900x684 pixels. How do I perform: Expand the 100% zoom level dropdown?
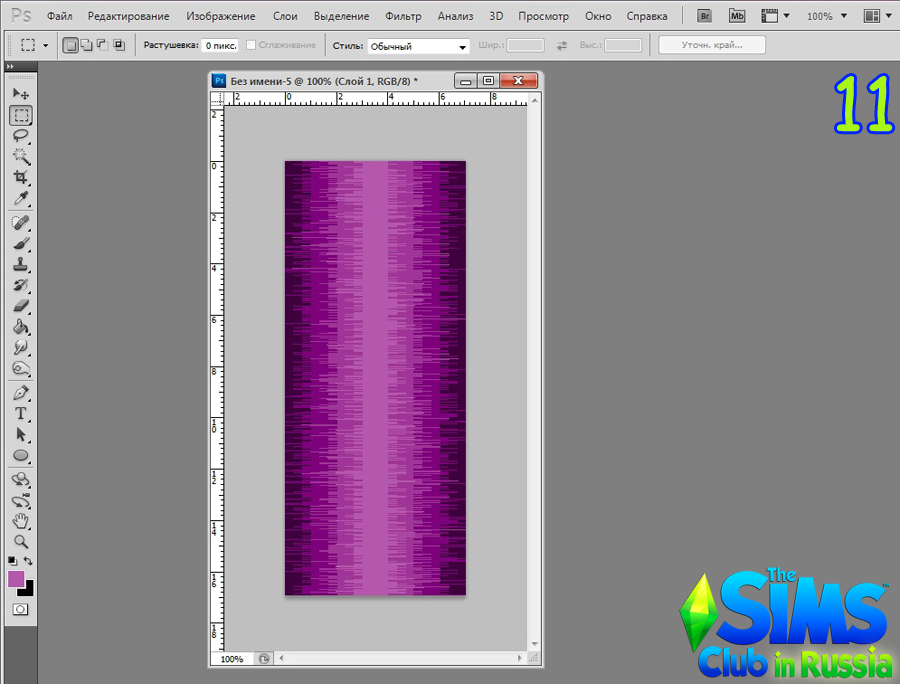click(x=826, y=17)
